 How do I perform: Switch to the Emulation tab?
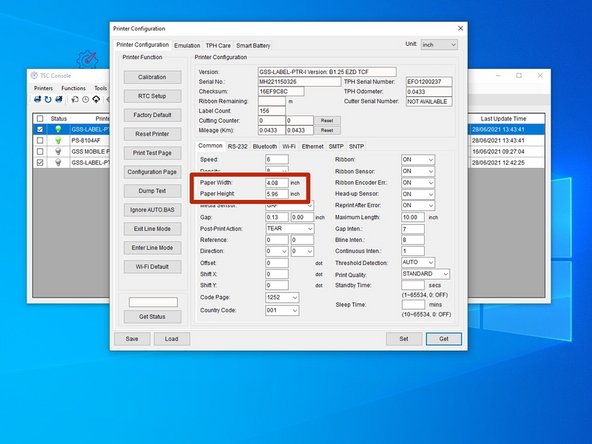(x=187, y=45)
